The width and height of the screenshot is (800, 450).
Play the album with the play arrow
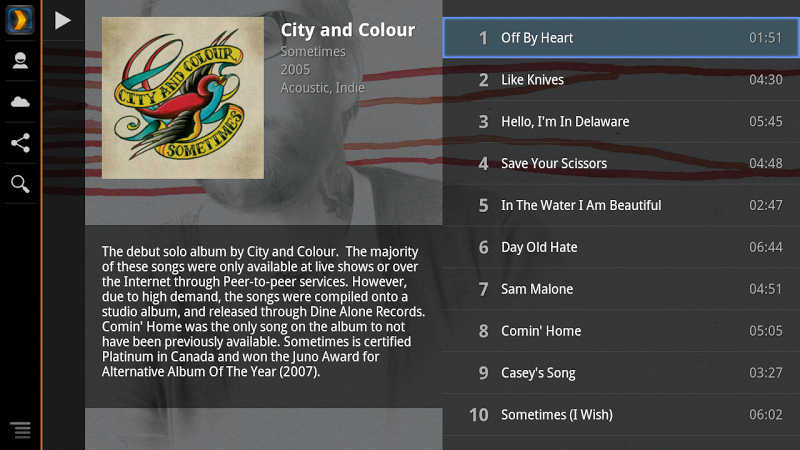63,20
